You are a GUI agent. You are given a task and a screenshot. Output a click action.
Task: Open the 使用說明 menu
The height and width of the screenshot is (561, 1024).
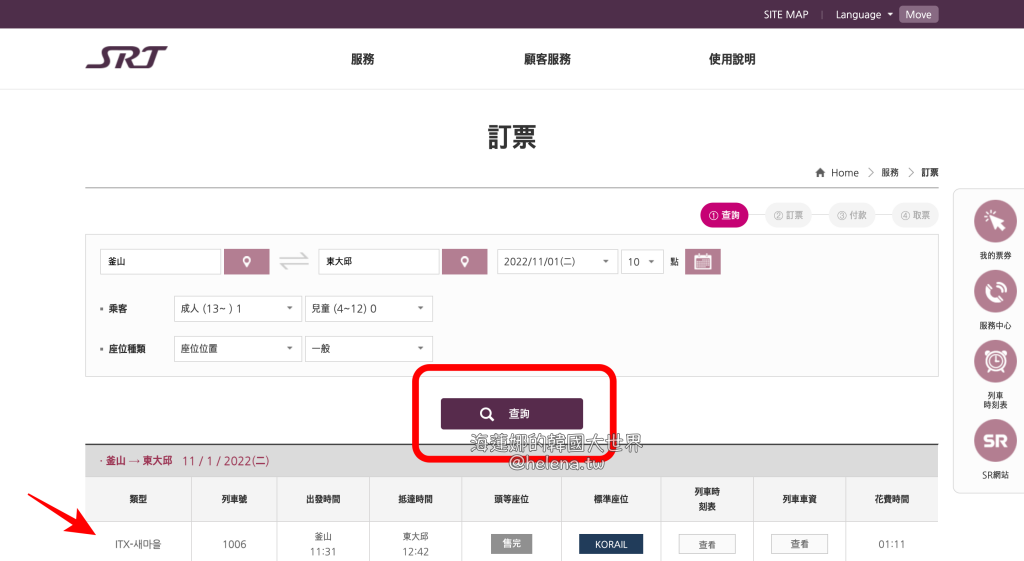coord(732,59)
